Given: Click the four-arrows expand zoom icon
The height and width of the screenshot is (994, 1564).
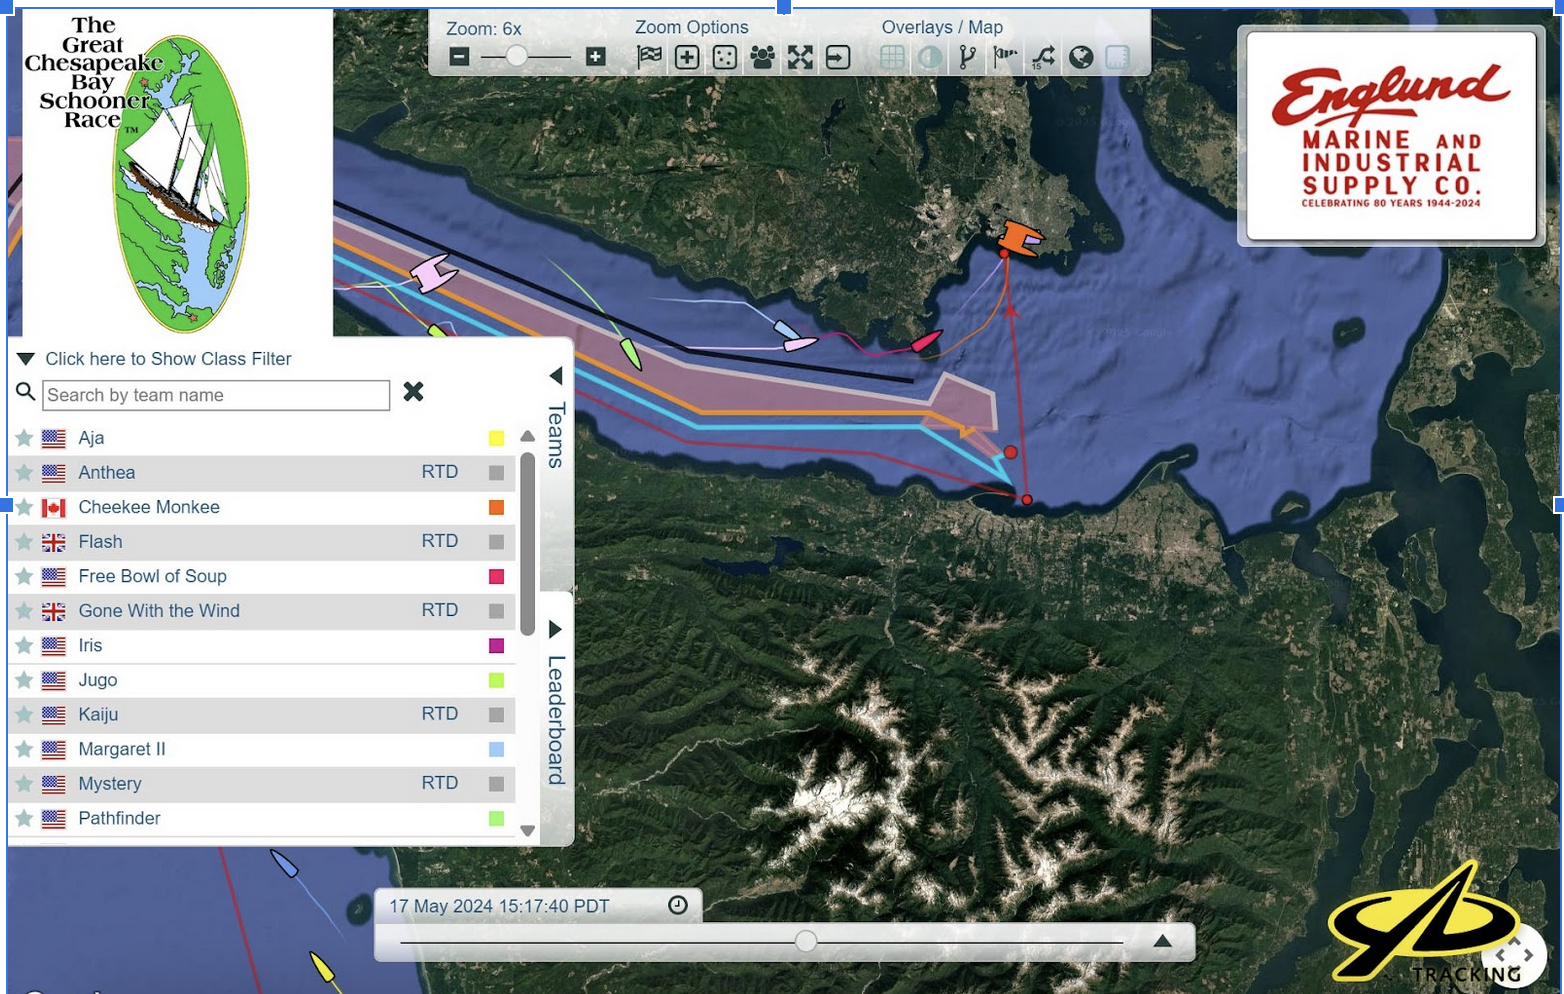Looking at the screenshot, I should (800, 57).
